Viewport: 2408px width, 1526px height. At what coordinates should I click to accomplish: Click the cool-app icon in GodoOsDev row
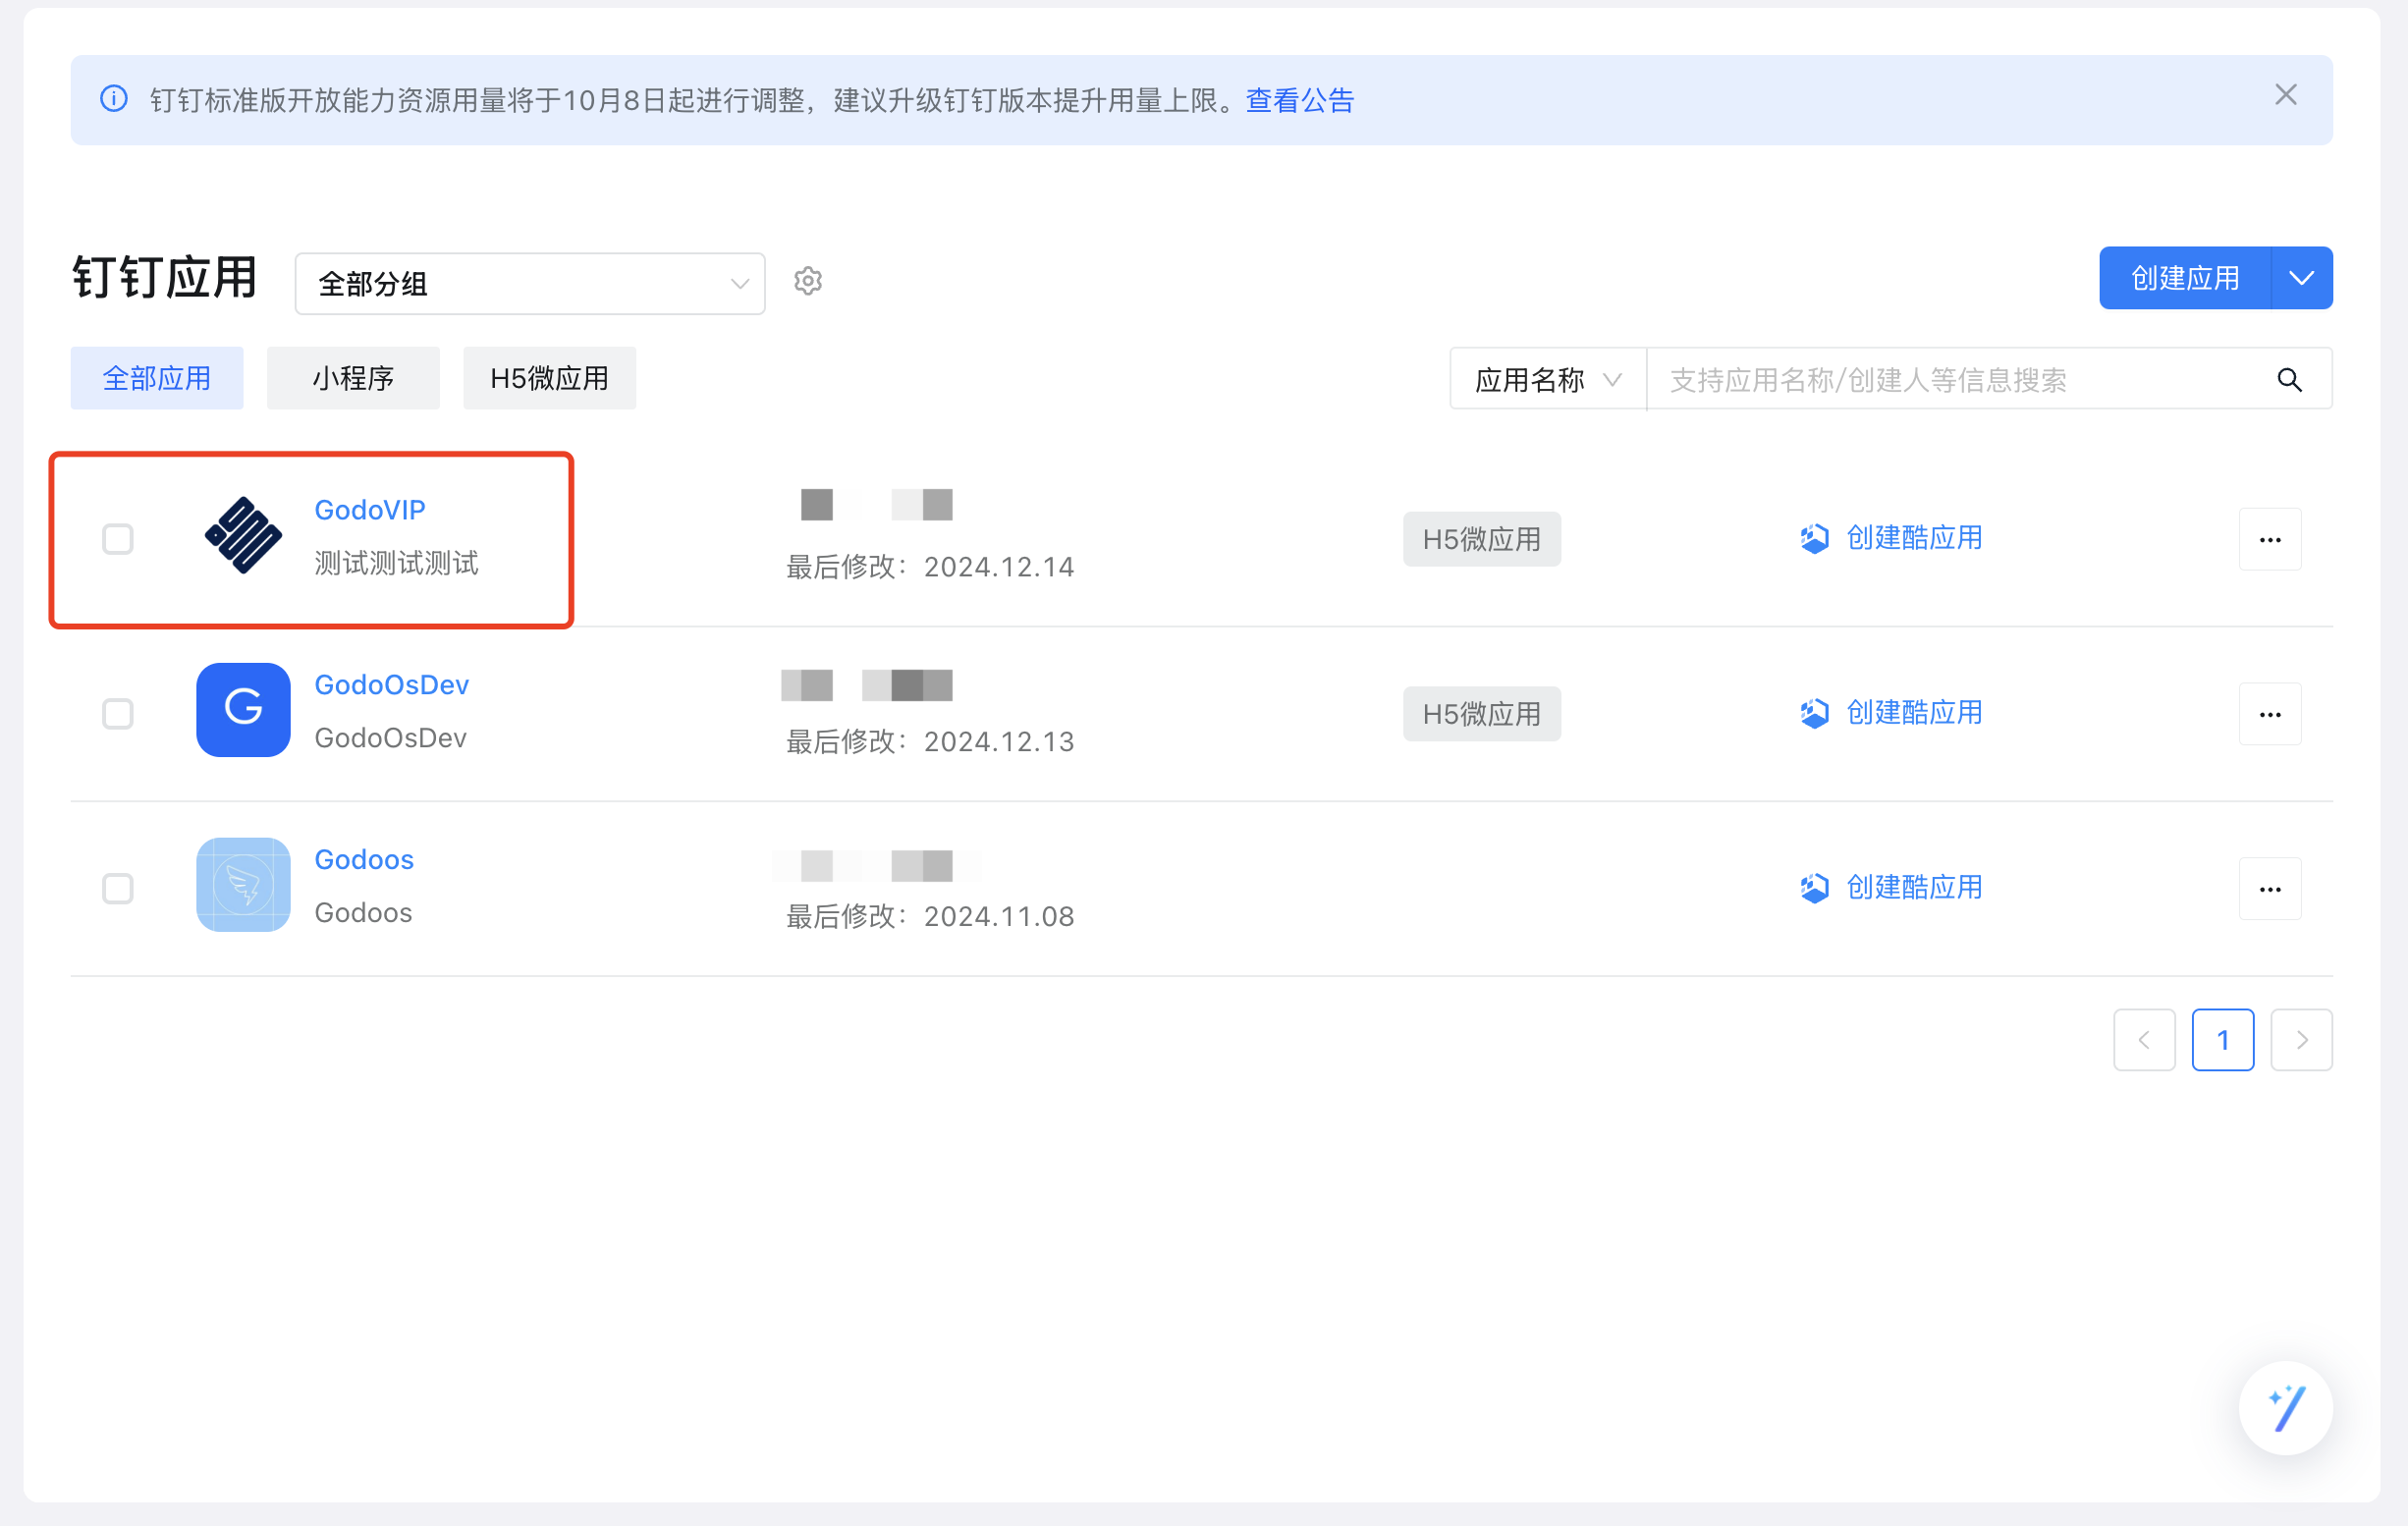click(1815, 714)
